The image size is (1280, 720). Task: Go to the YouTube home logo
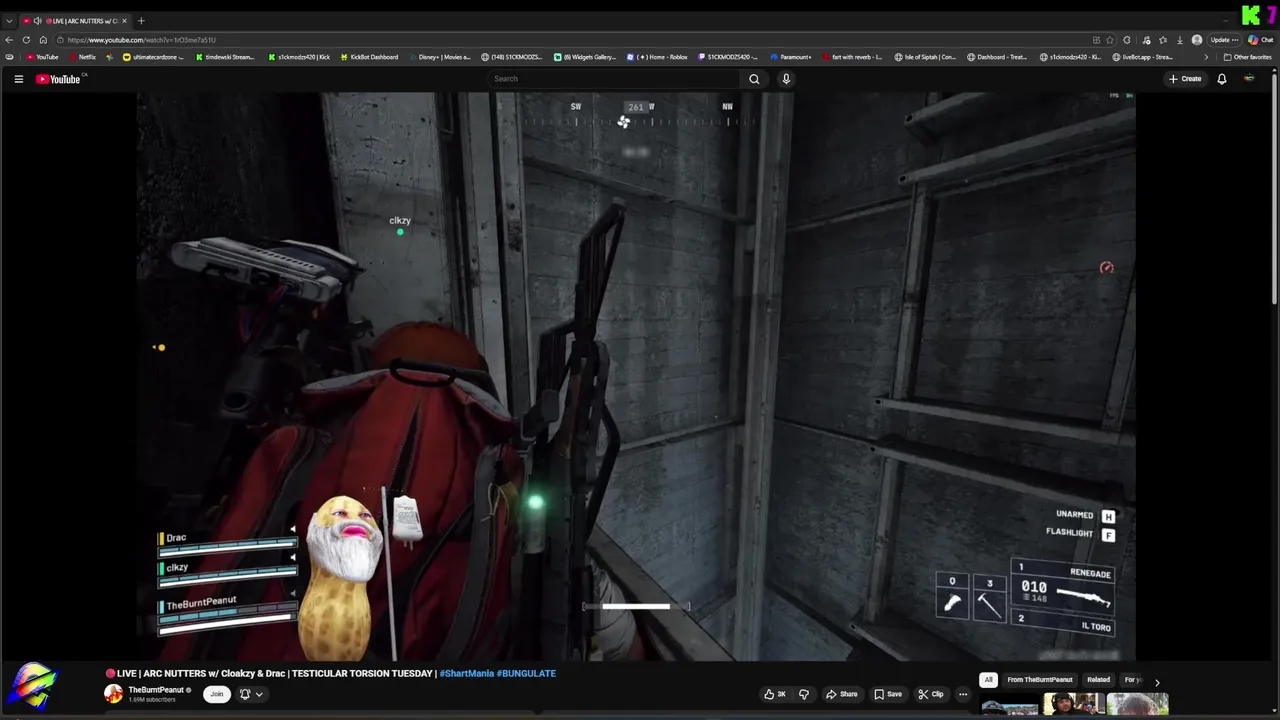coord(58,79)
